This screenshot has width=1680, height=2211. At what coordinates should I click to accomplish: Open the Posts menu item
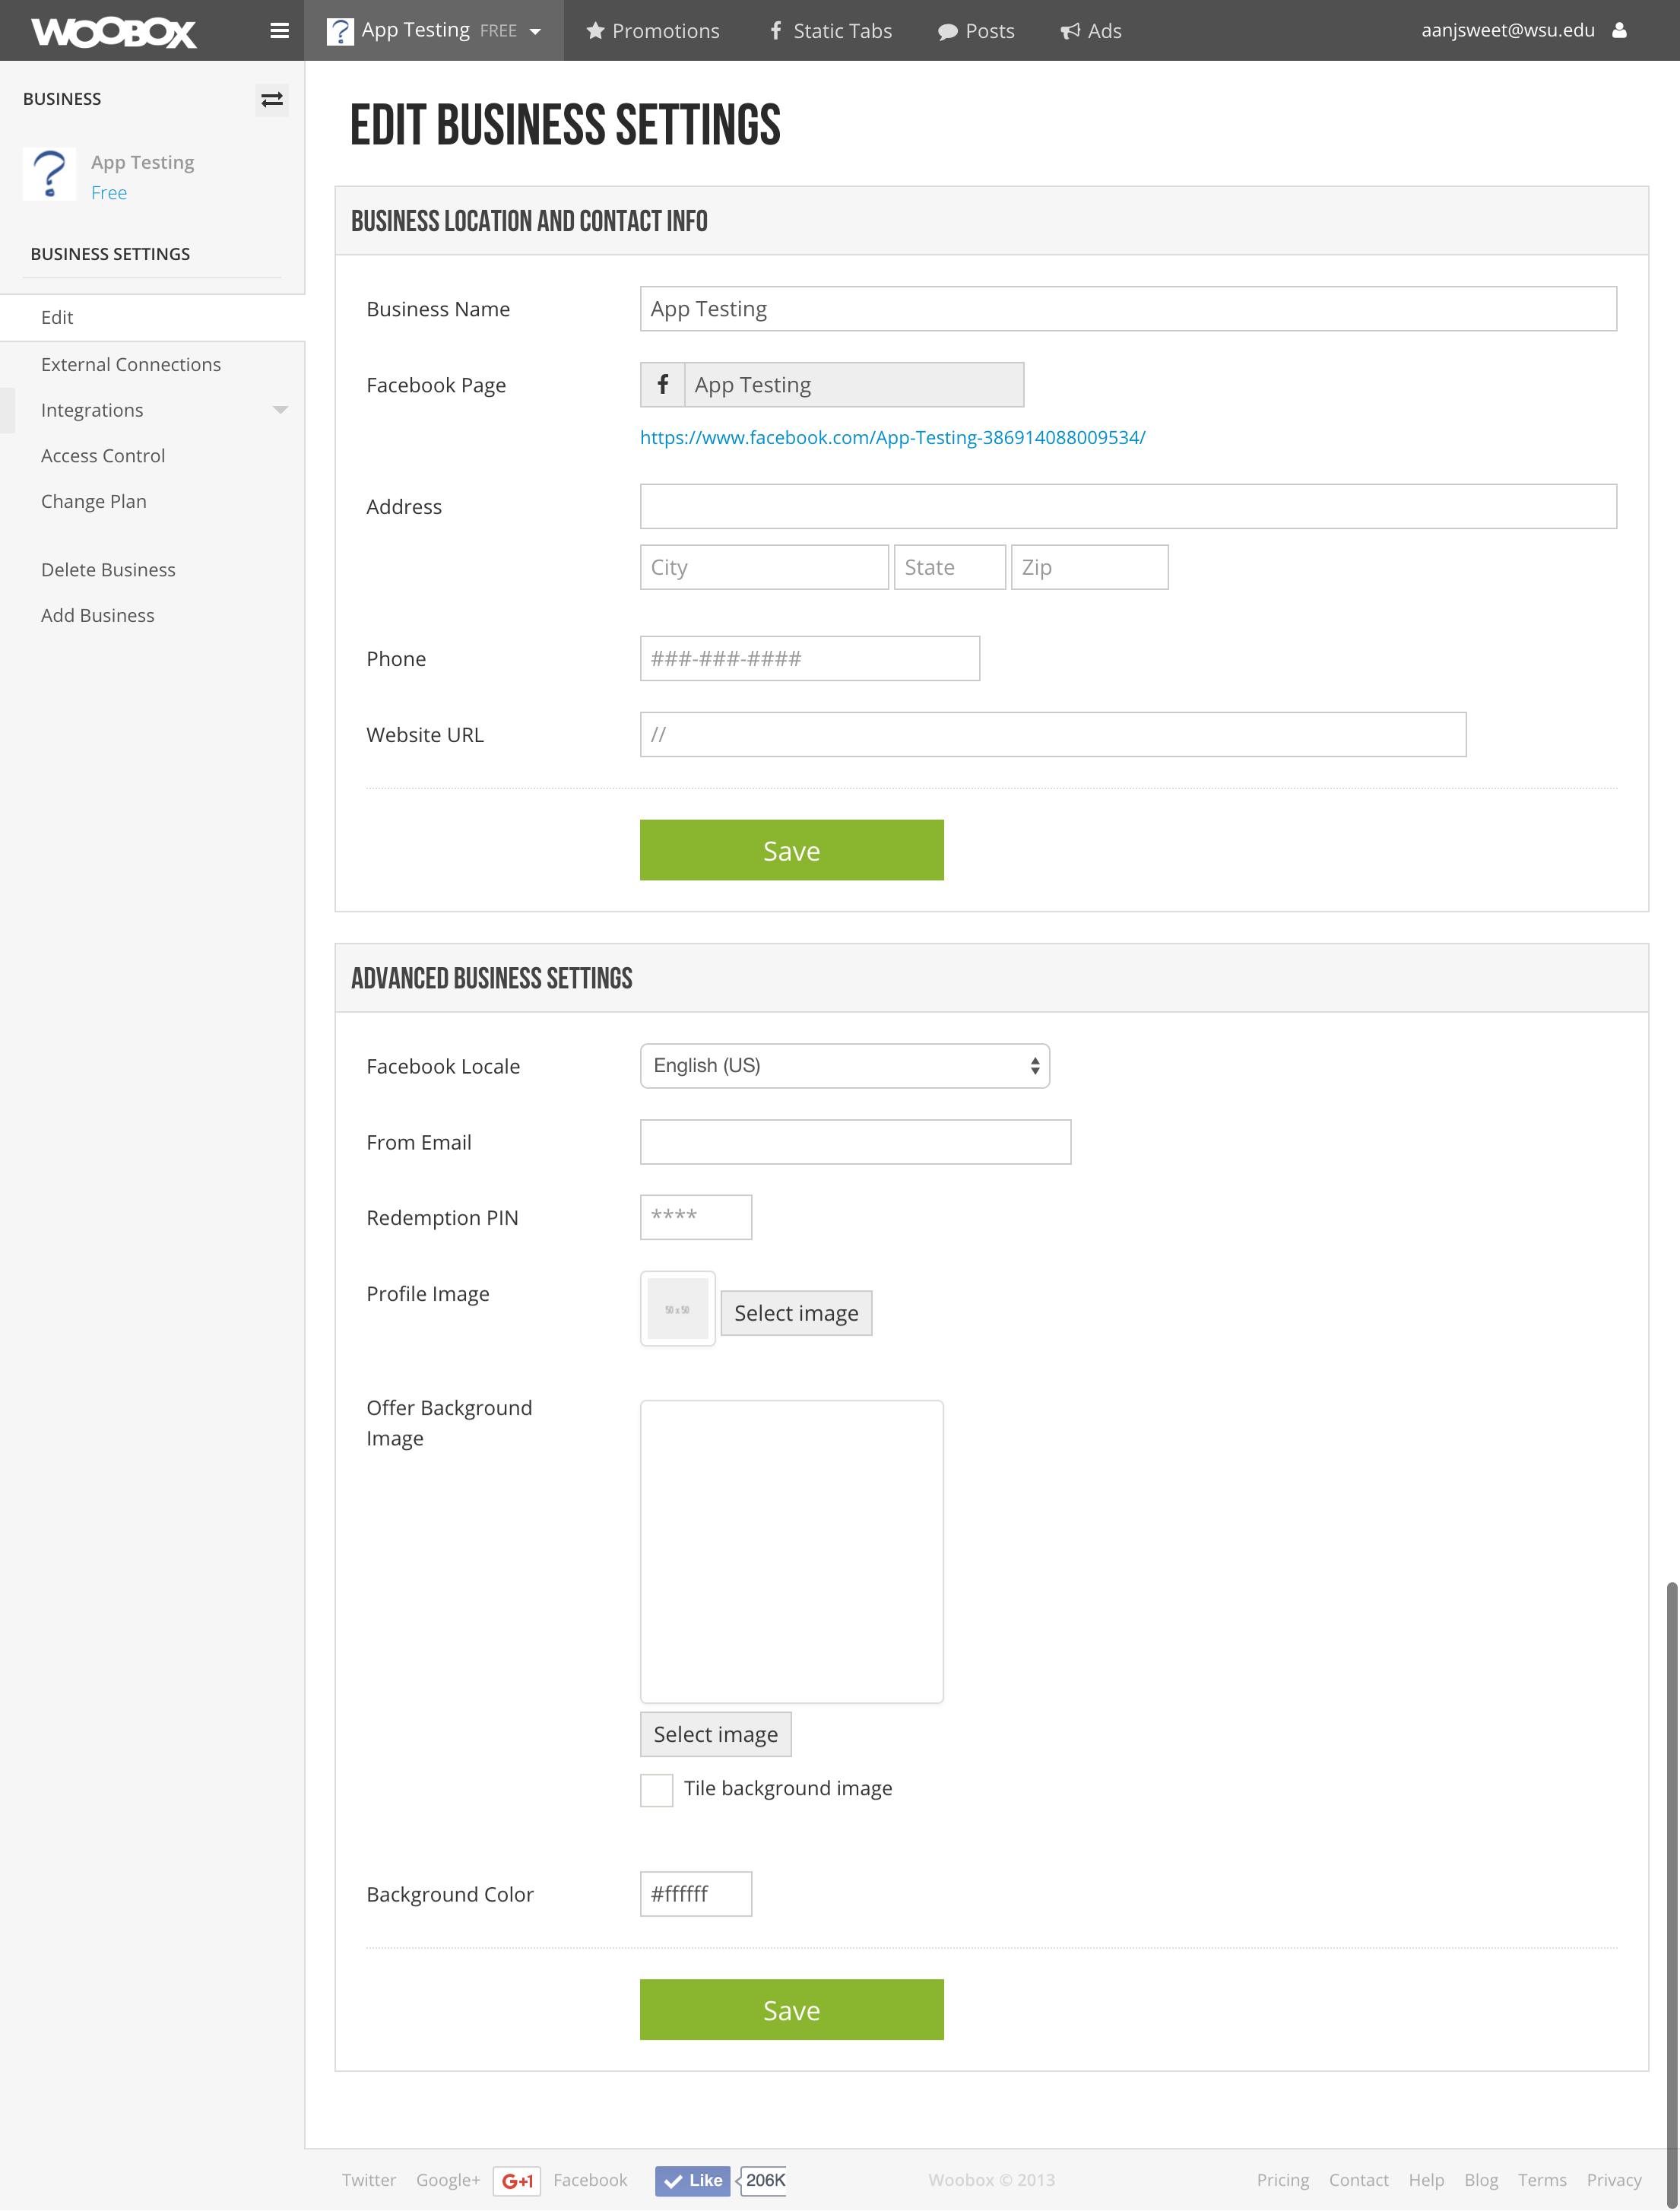(x=976, y=31)
